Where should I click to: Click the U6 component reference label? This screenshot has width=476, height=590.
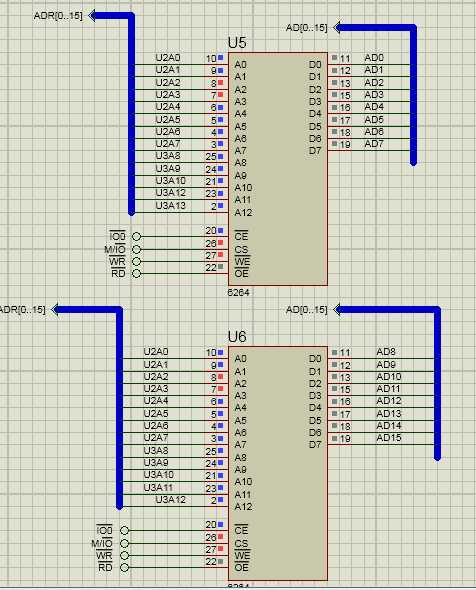click(237, 336)
